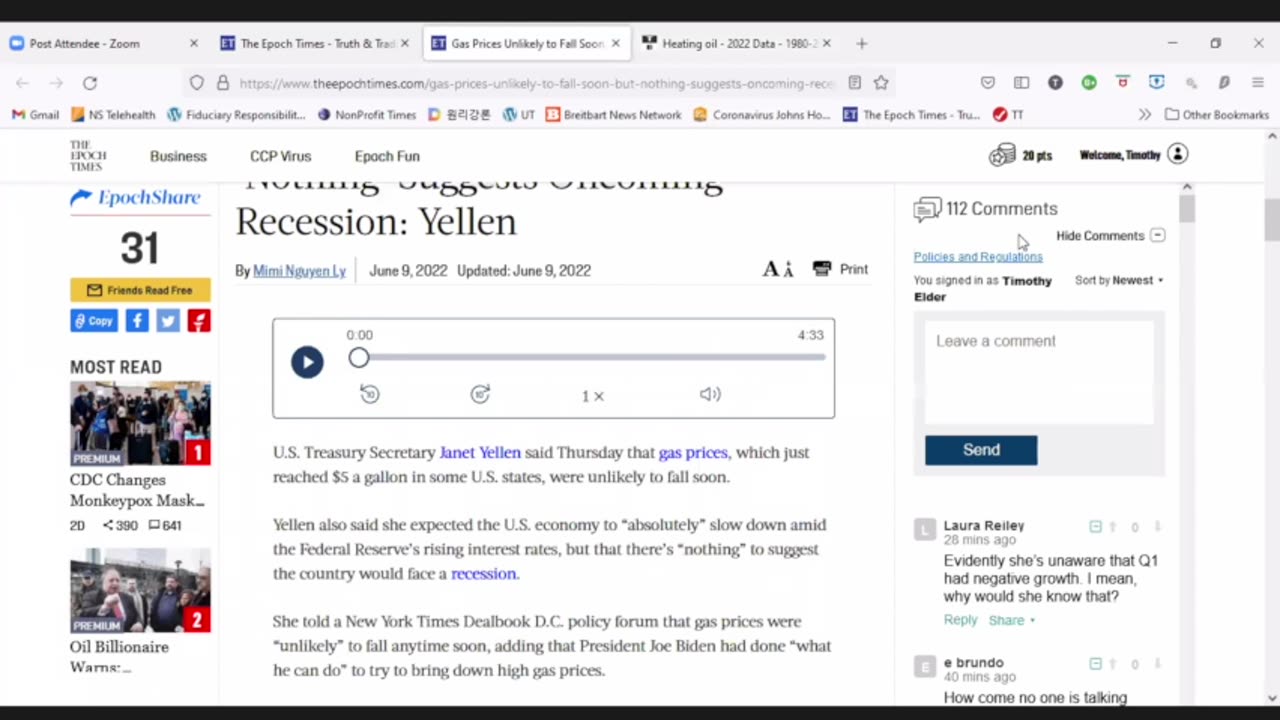Play the article audio

[307, 362]
